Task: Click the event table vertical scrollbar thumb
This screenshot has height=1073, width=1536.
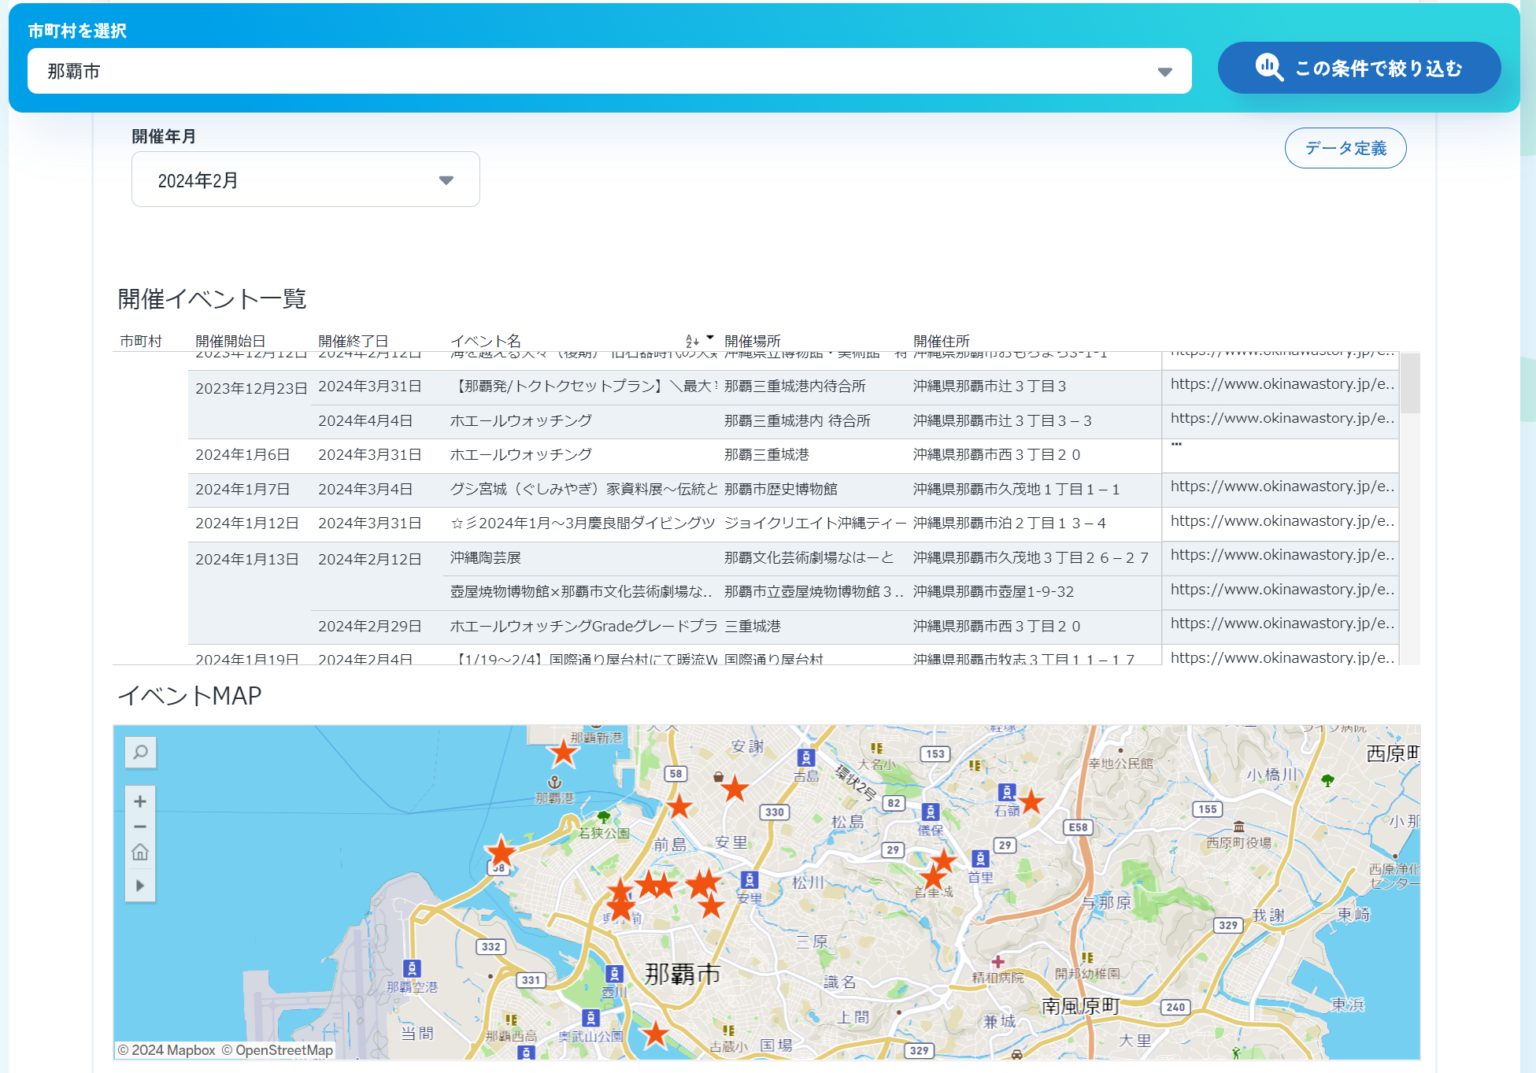Action: point(1410,383)
